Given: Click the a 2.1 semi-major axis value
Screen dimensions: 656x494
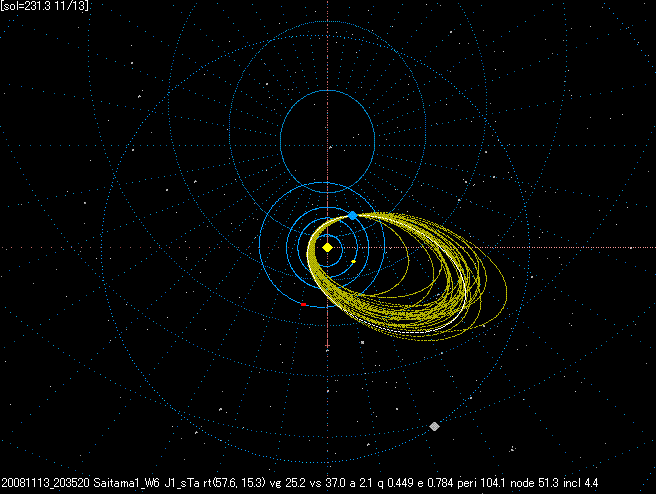Looking at the screenshot, I should pyautogui.click(x=361, y=483).
